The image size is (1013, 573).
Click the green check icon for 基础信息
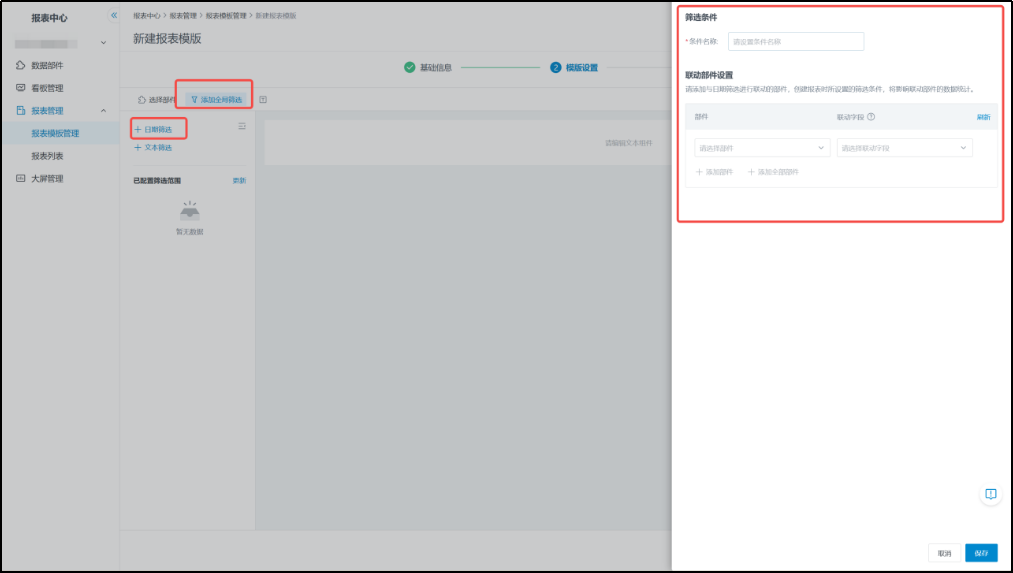point(410,67)
